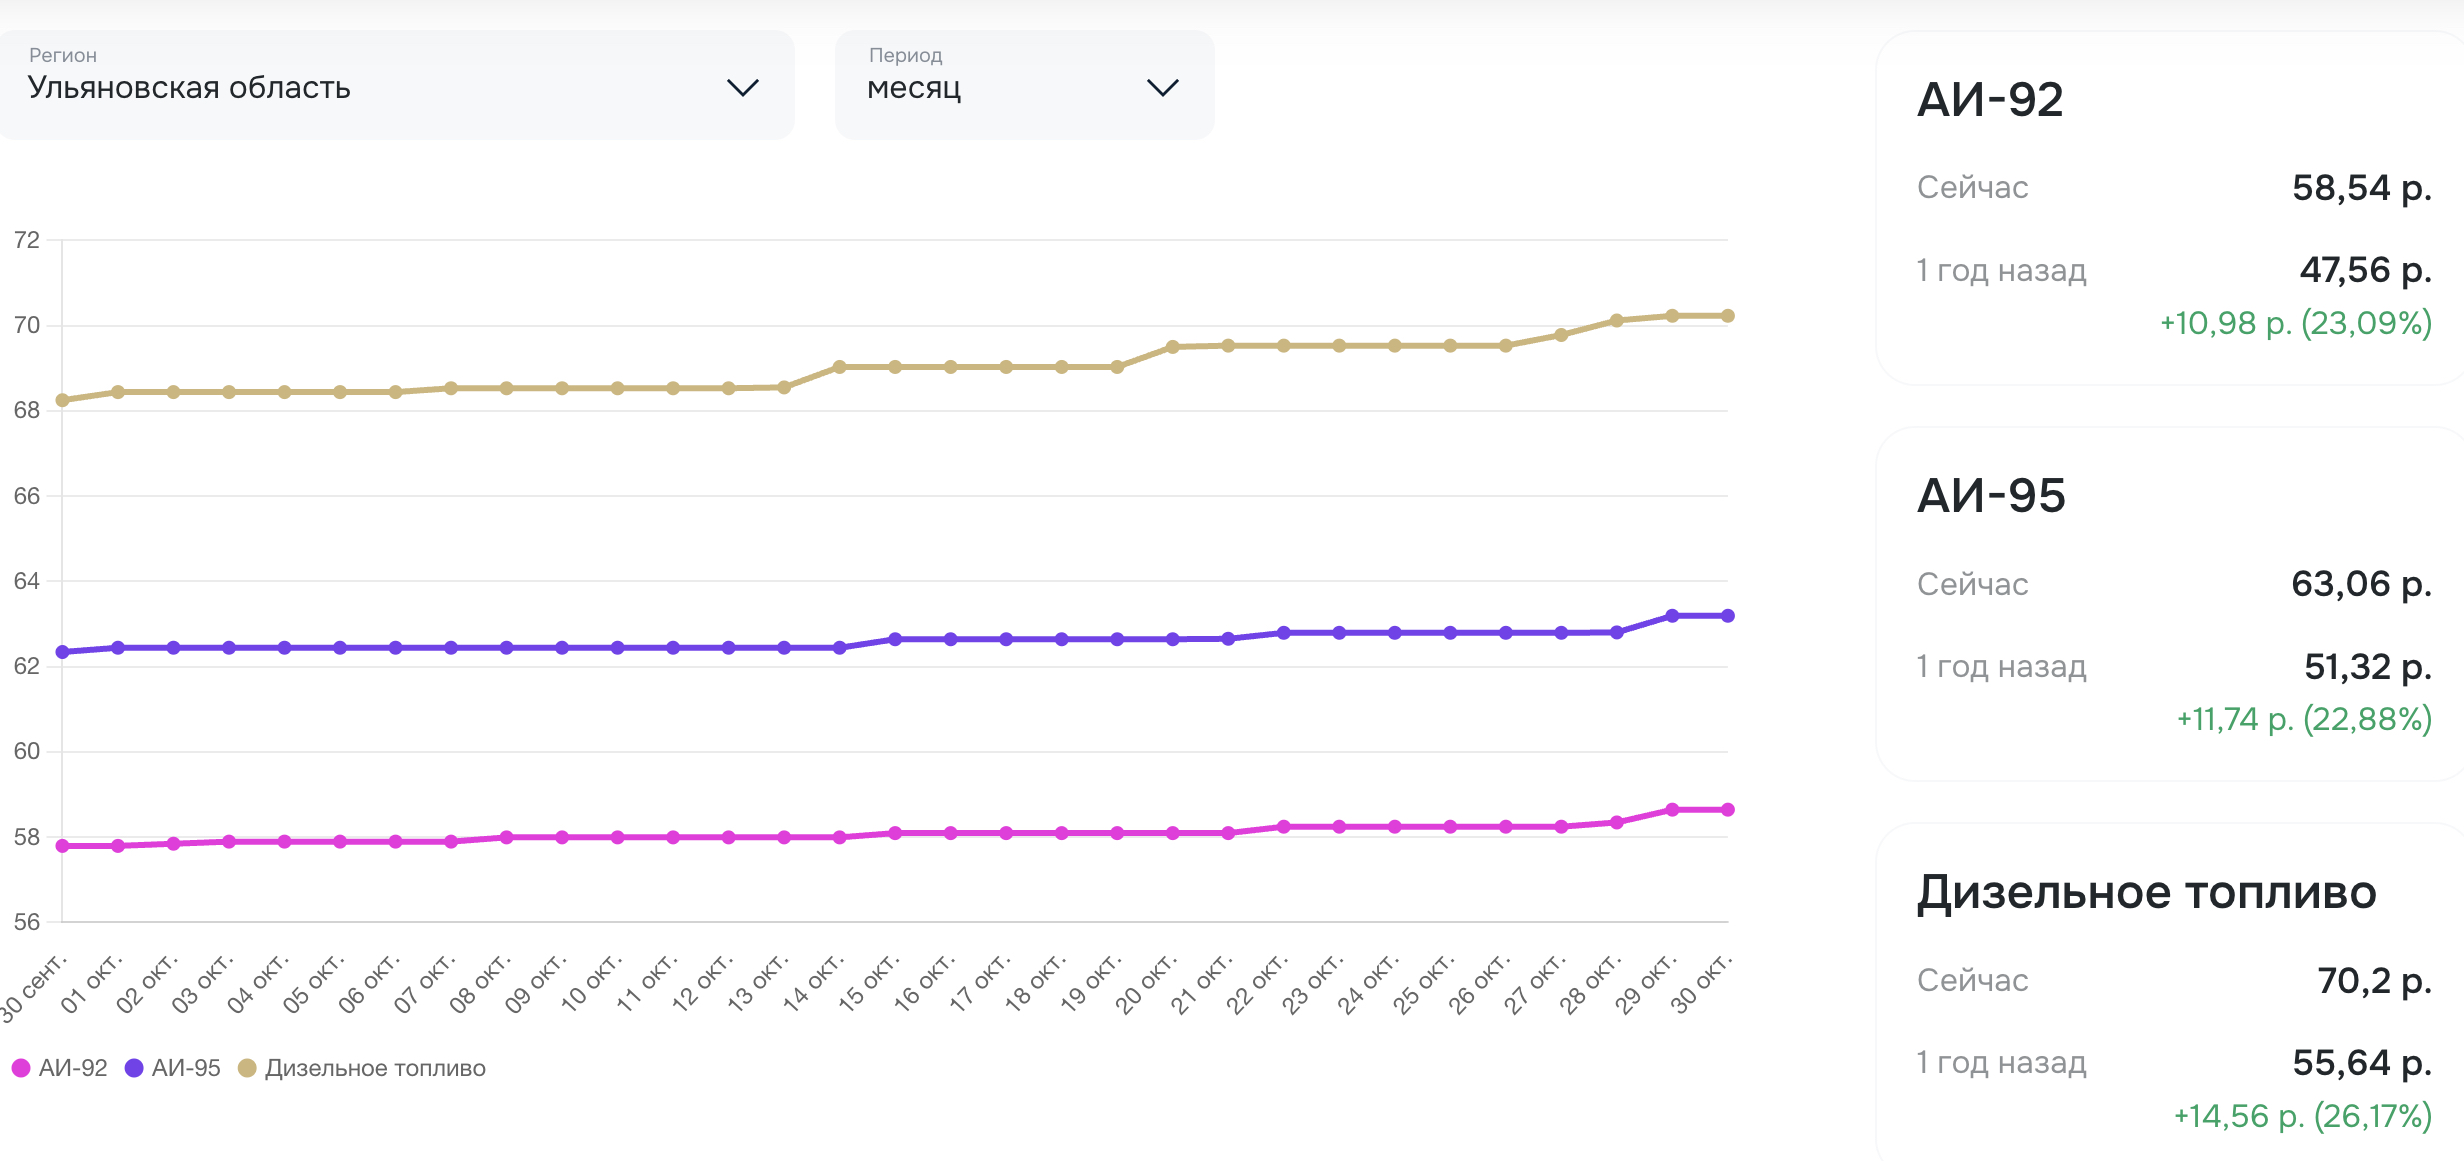Toggle Дизельное топливо series in the legend

[x=374, y=1068]
